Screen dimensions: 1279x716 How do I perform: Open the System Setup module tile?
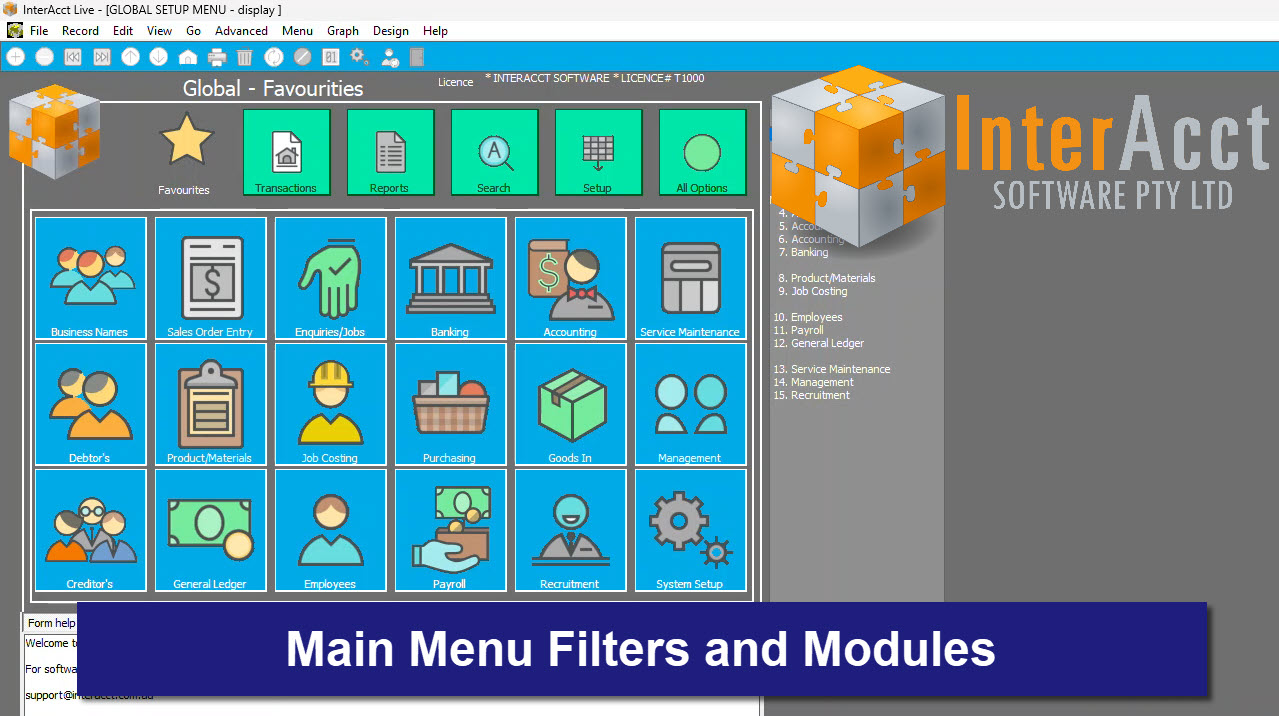point(691,530)
